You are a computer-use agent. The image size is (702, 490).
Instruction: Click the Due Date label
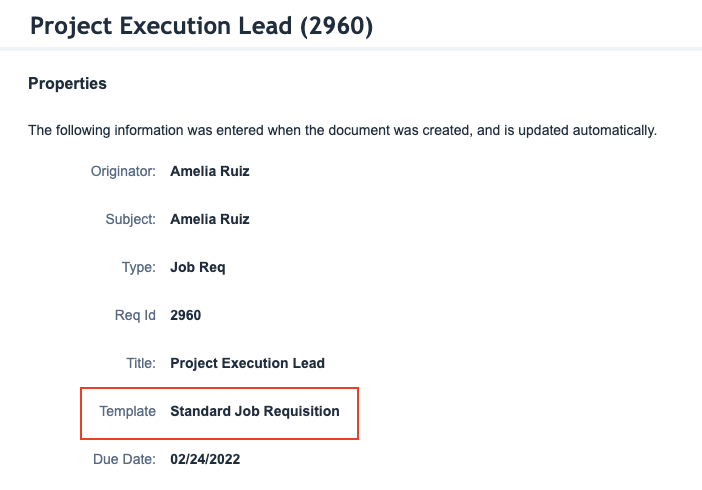pos(124,459)
